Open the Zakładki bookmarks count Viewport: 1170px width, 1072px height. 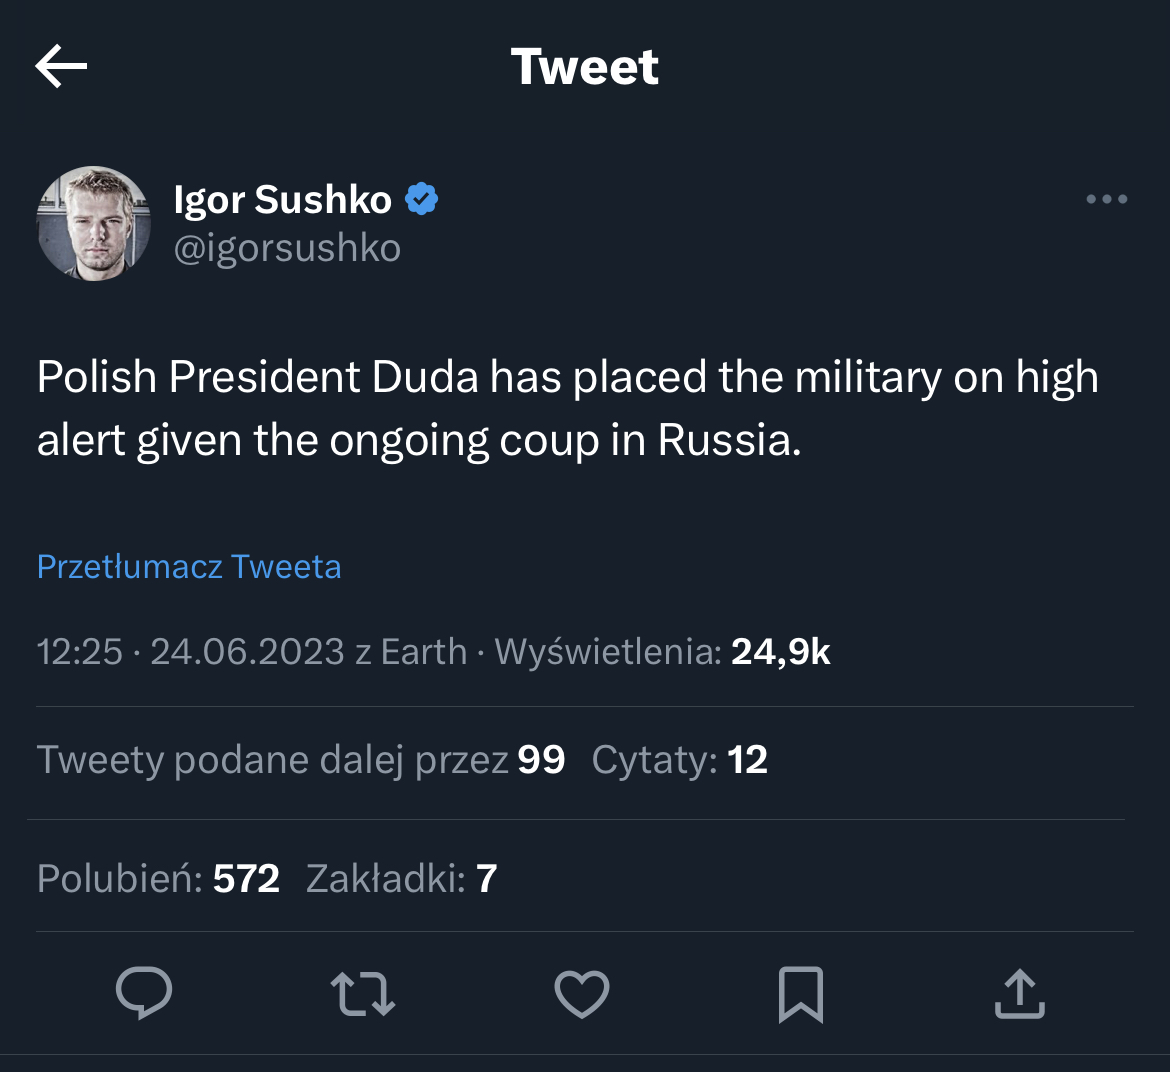click(x=401, y=878)
